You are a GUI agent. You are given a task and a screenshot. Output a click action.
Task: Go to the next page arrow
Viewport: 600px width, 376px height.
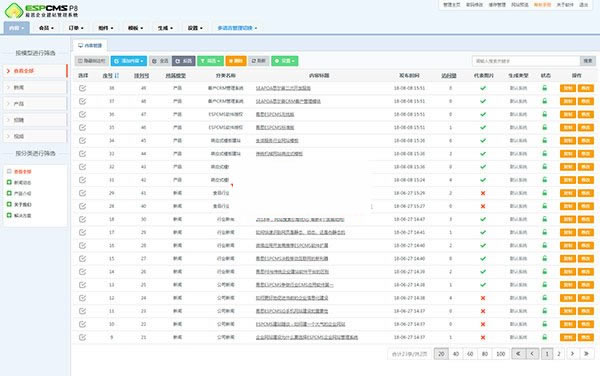[x=572, y=354]
